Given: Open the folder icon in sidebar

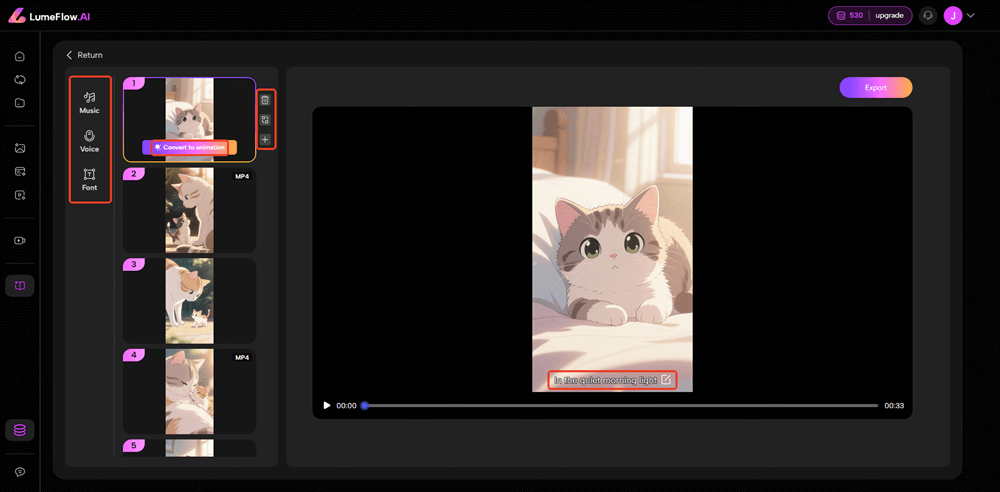Looking at the screenshot, I should tap(20, 103).
